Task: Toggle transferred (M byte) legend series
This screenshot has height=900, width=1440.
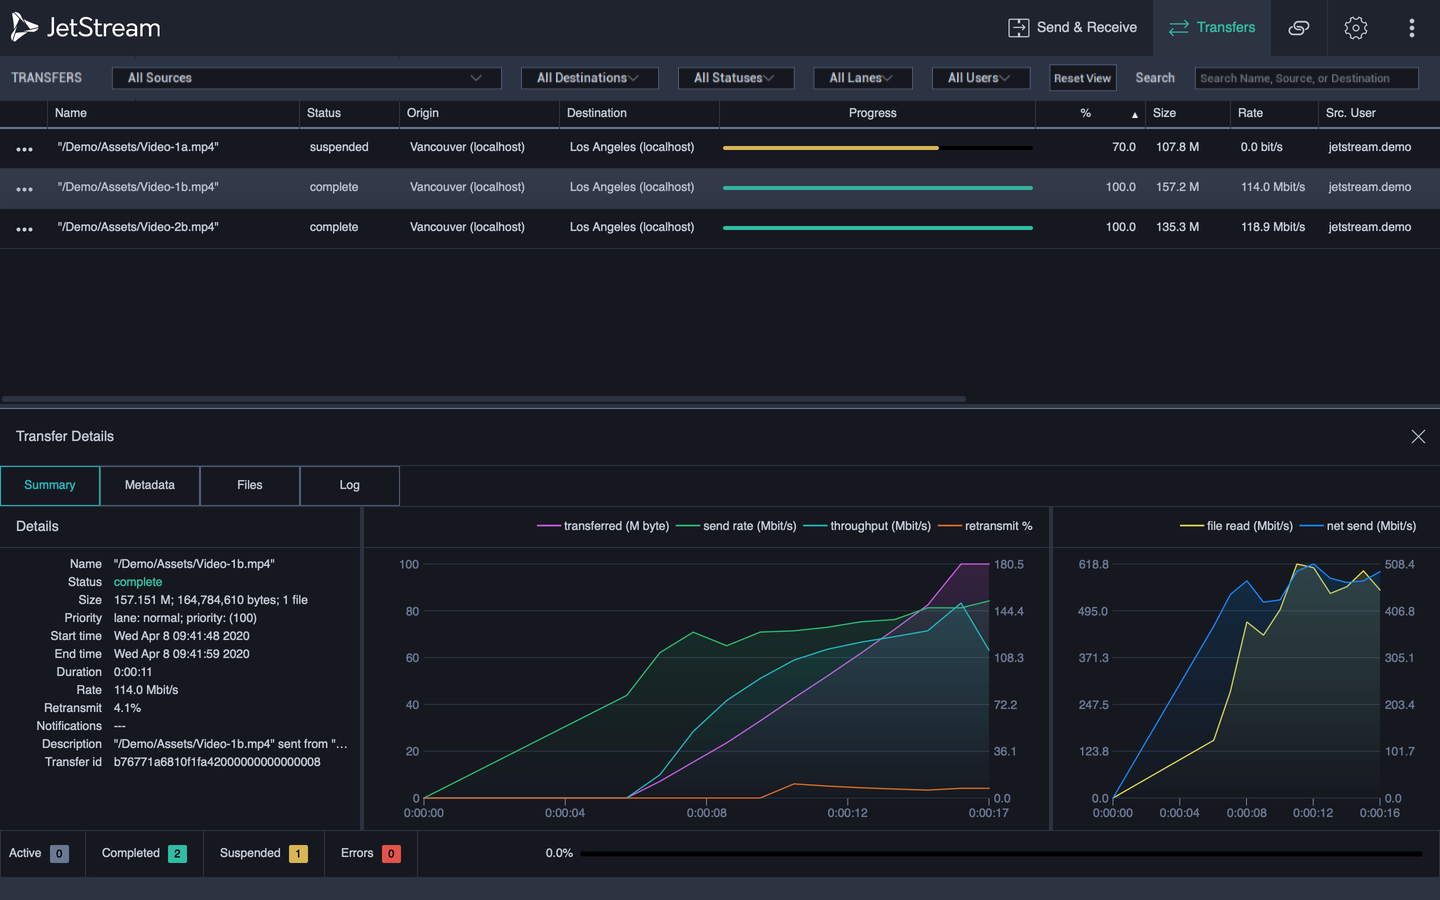Action: (x=603, y=526)
